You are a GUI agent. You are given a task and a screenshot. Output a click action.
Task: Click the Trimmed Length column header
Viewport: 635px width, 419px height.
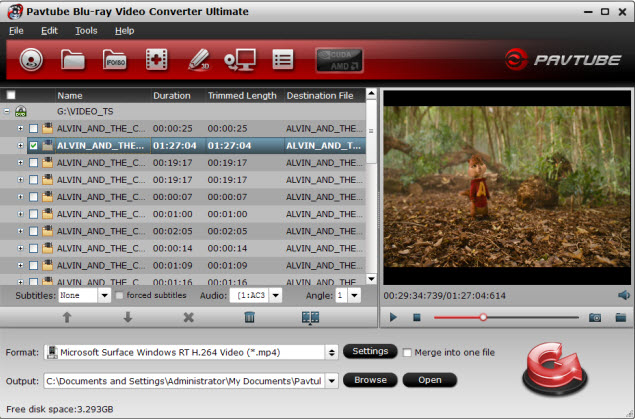click(245, 96)
